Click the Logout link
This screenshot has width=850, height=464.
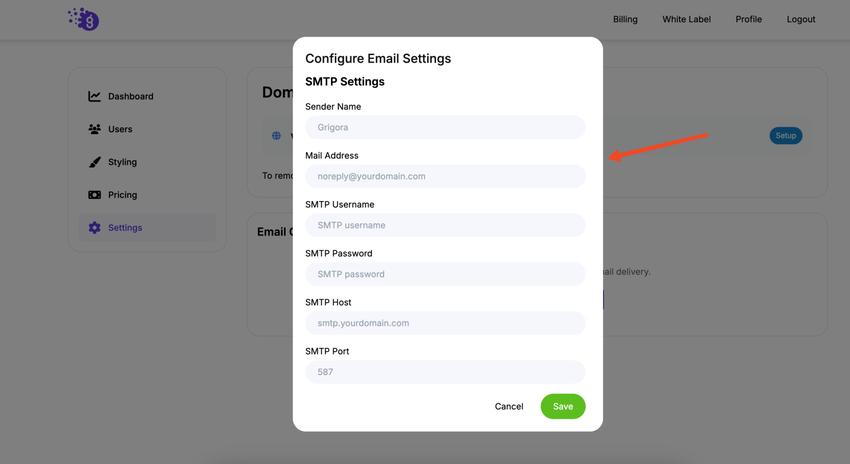pyautogui.click(x=801, y=19)
